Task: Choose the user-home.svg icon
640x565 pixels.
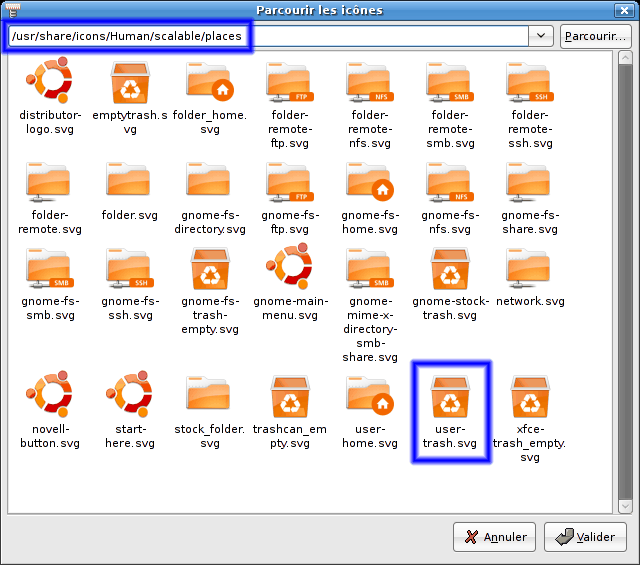Action: [370, 395]
